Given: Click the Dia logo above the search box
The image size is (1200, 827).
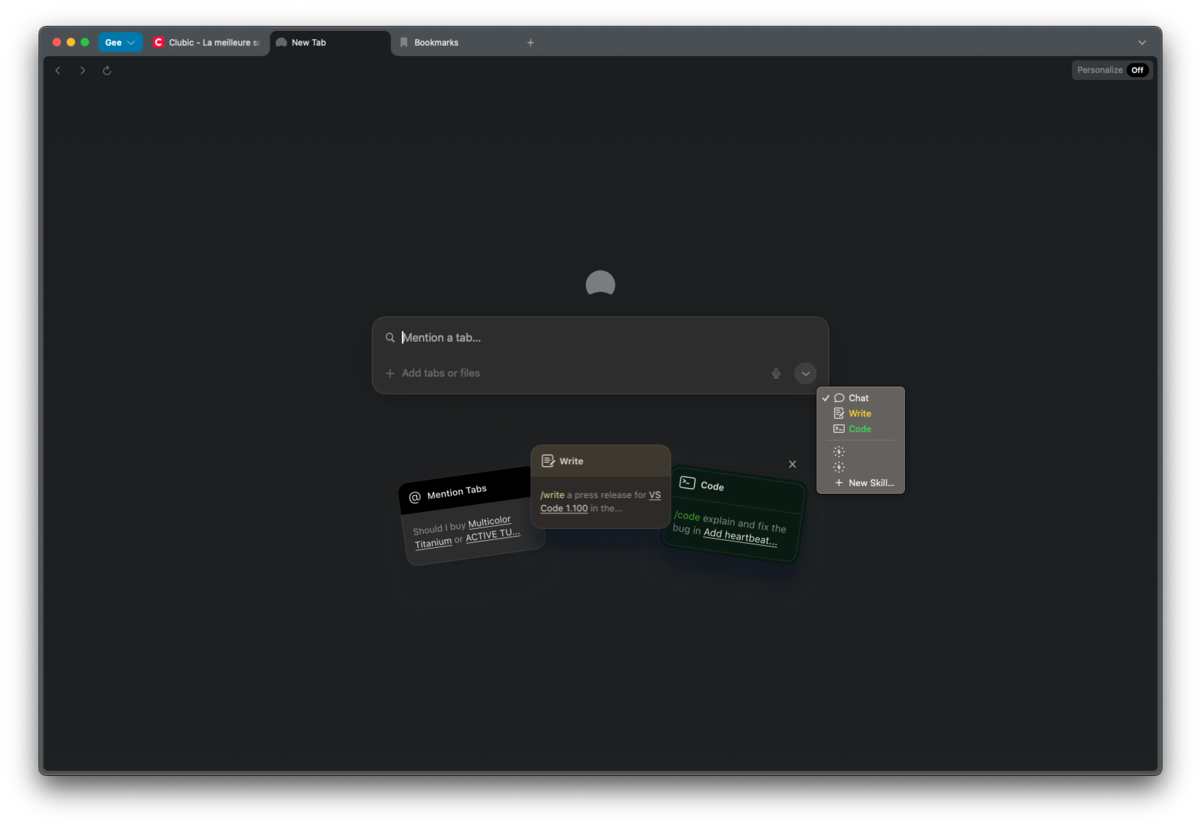Looking at the screenshot, I should point(600,284).
